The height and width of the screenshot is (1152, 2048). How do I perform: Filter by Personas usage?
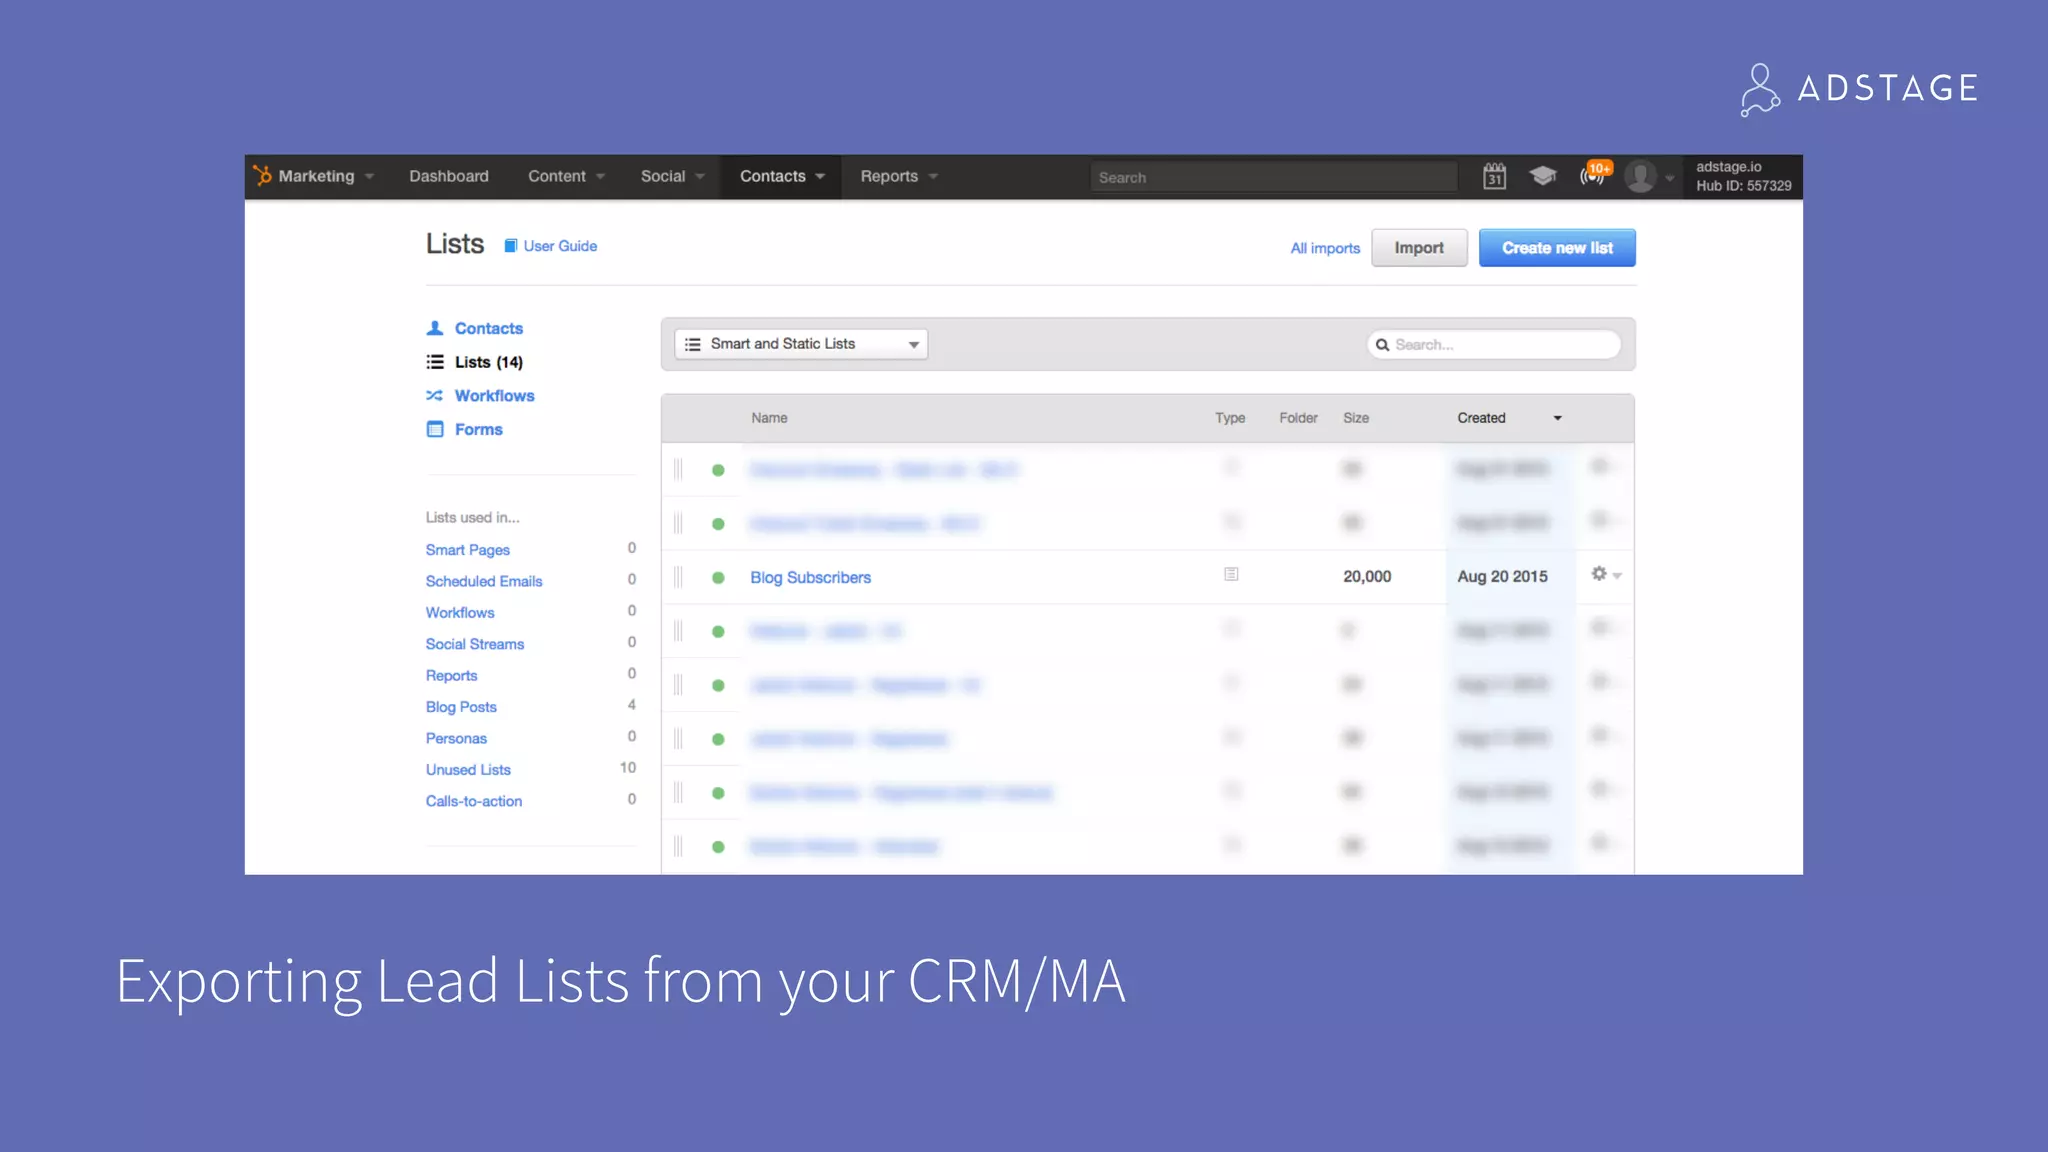(456, 738)
